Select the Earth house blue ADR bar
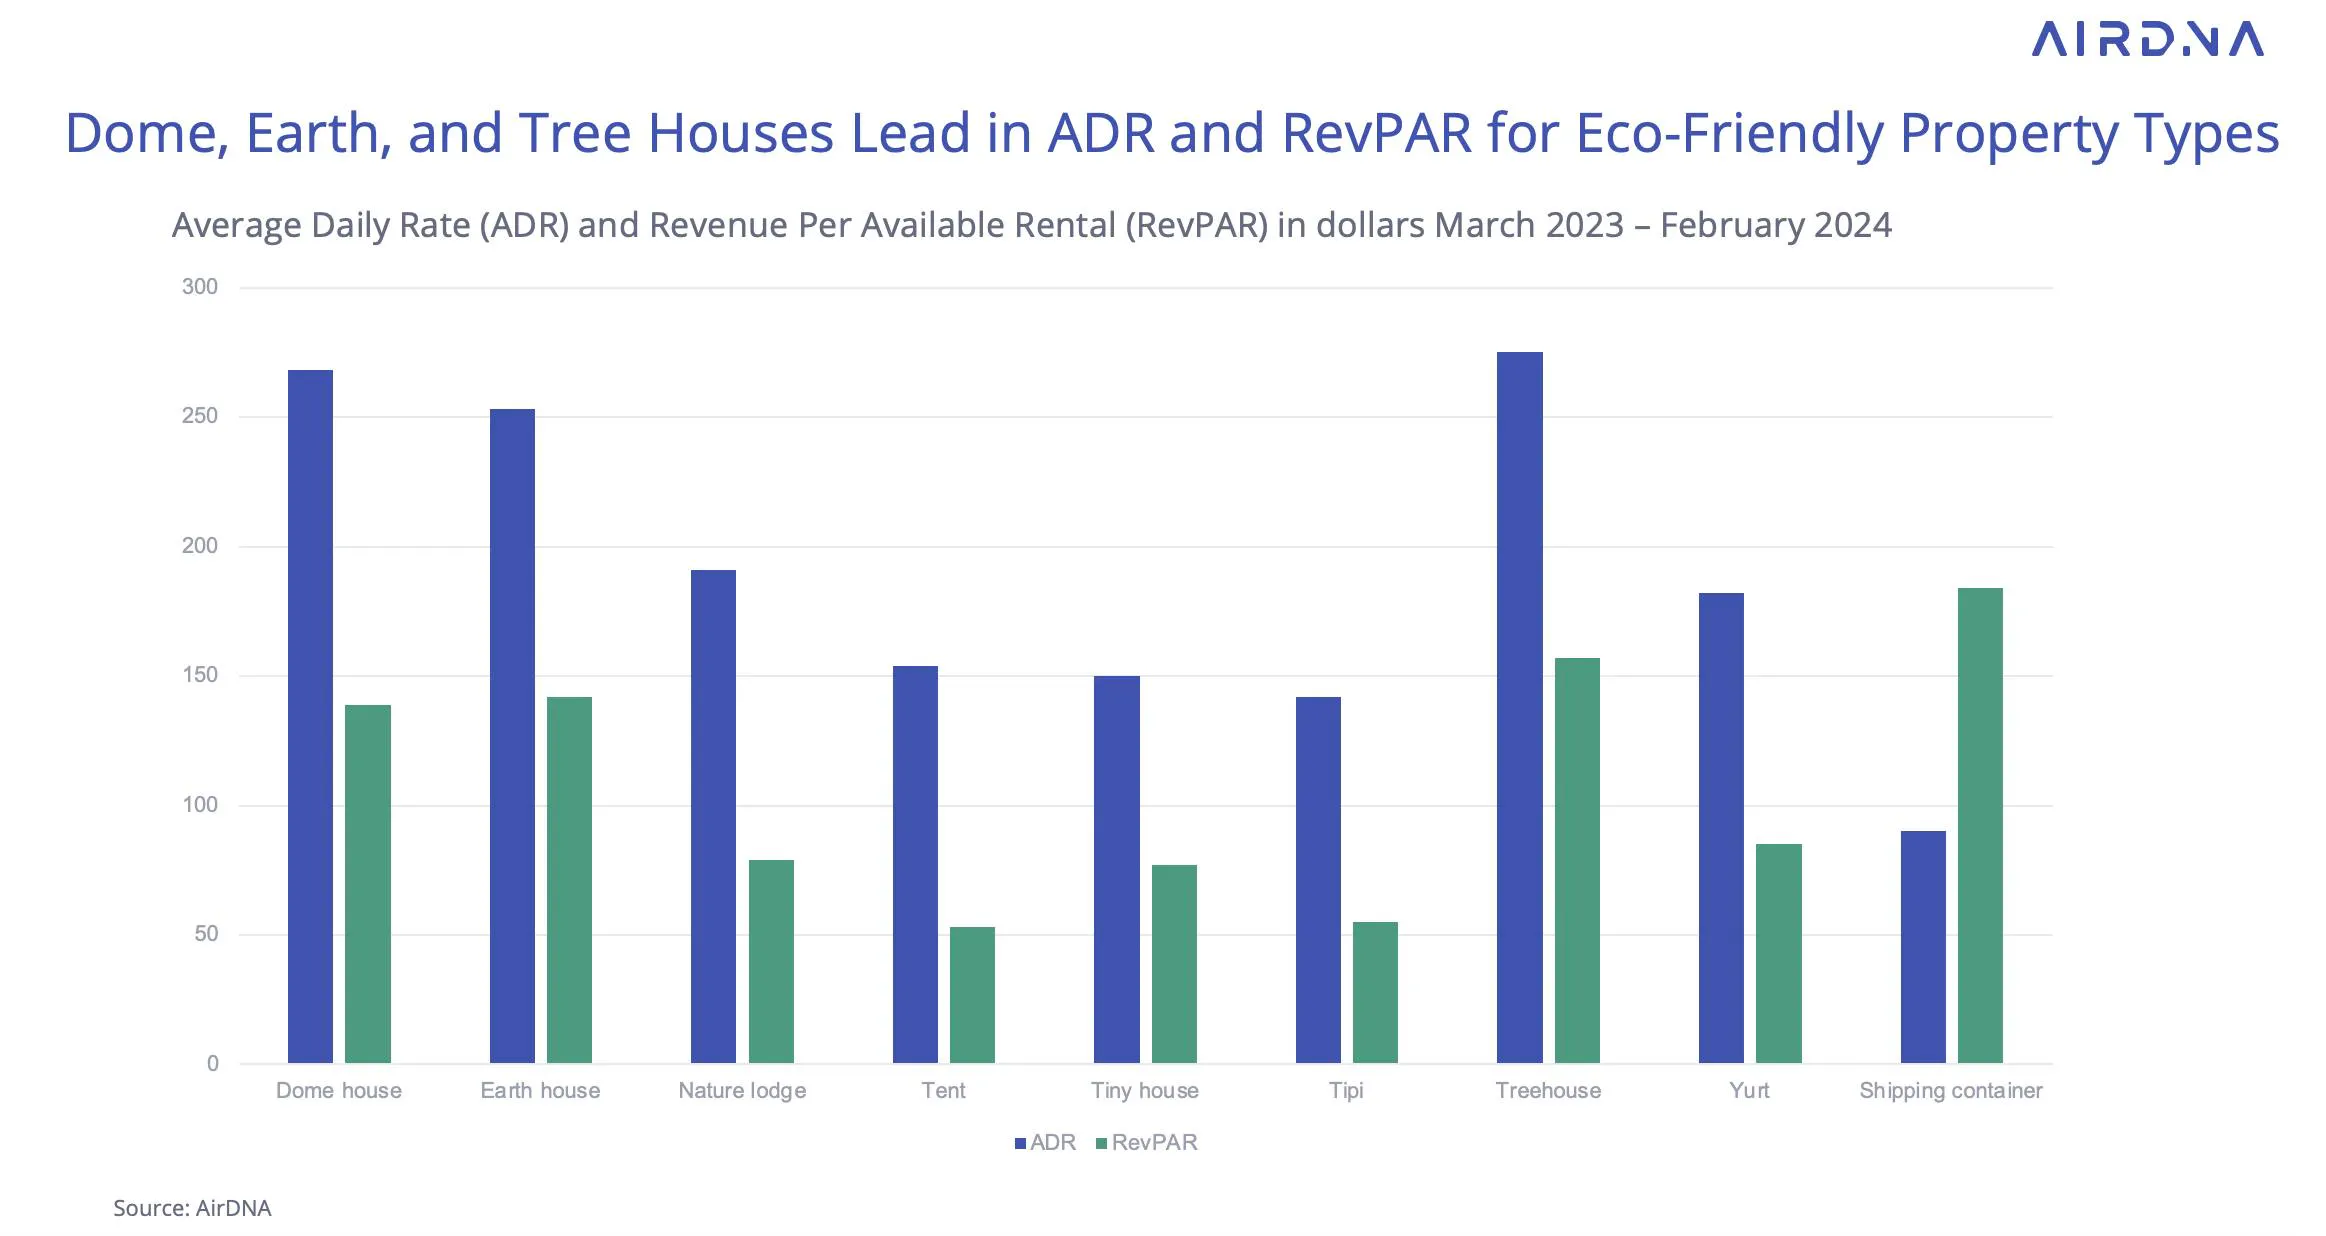This screenshot has width=2326, height=1236. [x=512, y=736]
